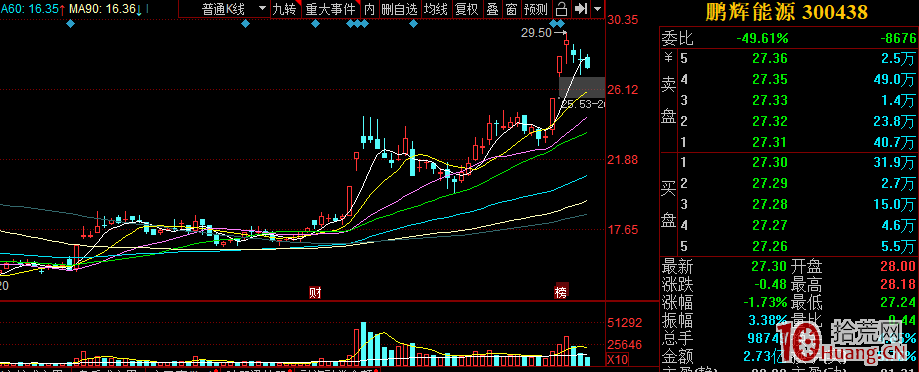
Task: Click the X10 volume scale label
Action: point(618,359)
